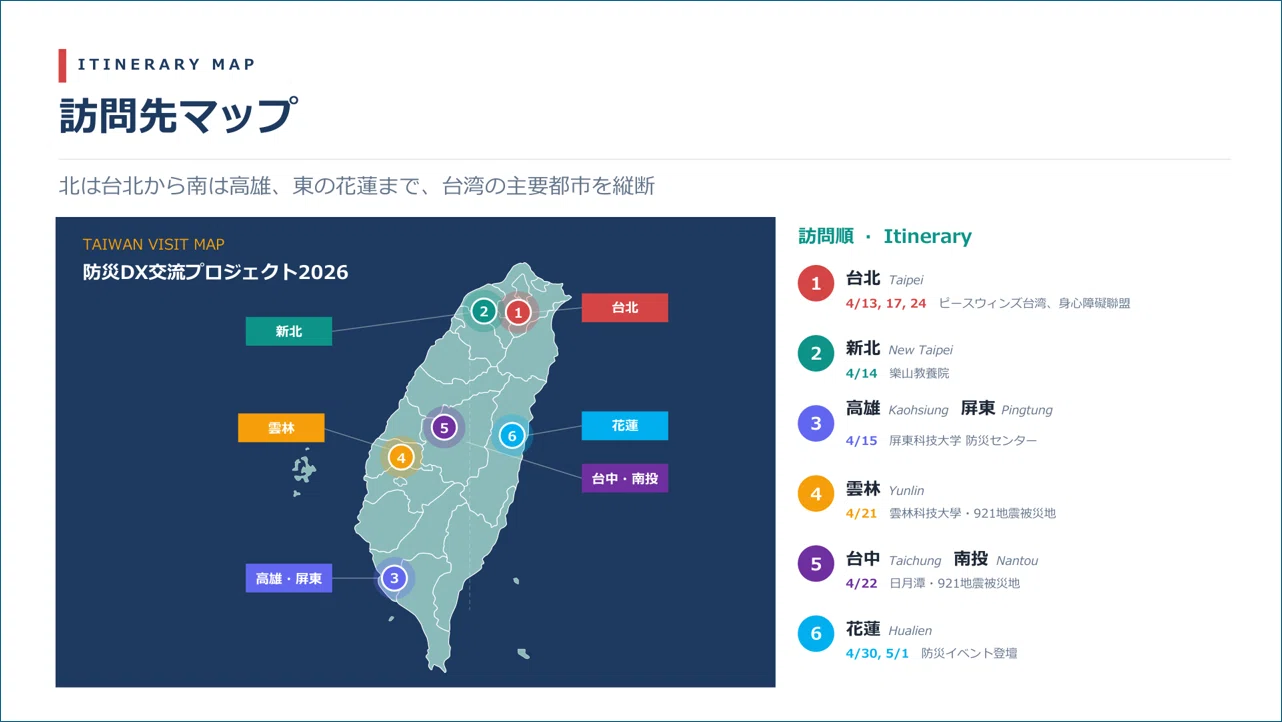Click text 雲林科技大學・921地震被災地

972,513
